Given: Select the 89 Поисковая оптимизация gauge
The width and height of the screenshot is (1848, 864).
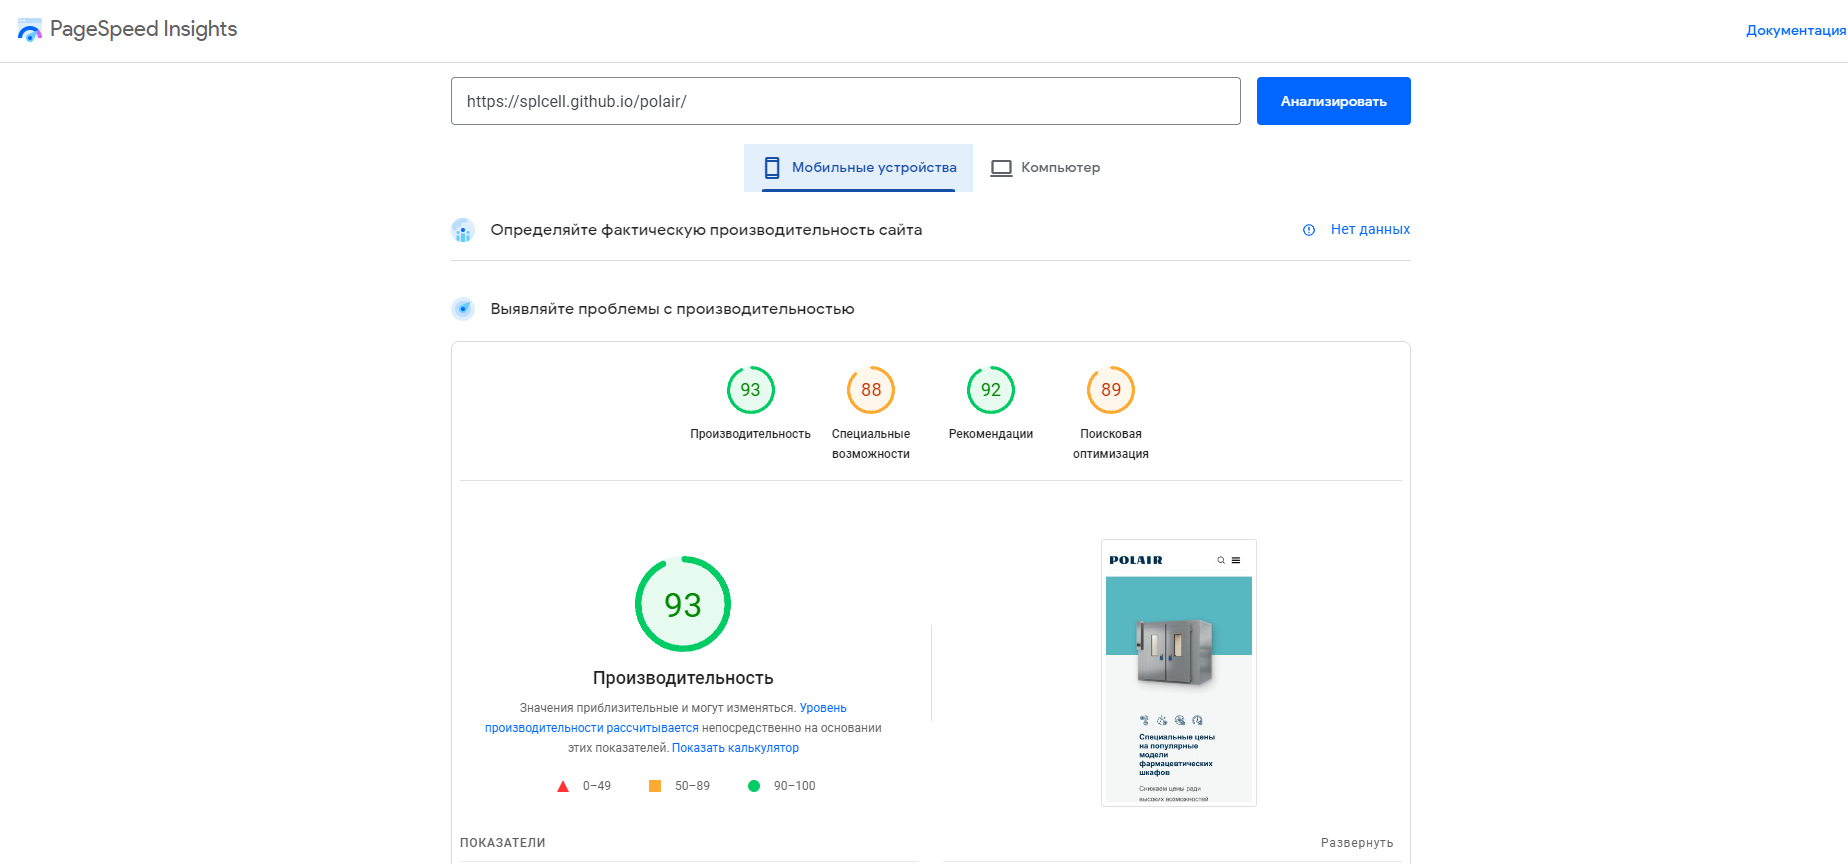Looking at the screenshot, I should pyautogui.click(x=1111, y=390).
